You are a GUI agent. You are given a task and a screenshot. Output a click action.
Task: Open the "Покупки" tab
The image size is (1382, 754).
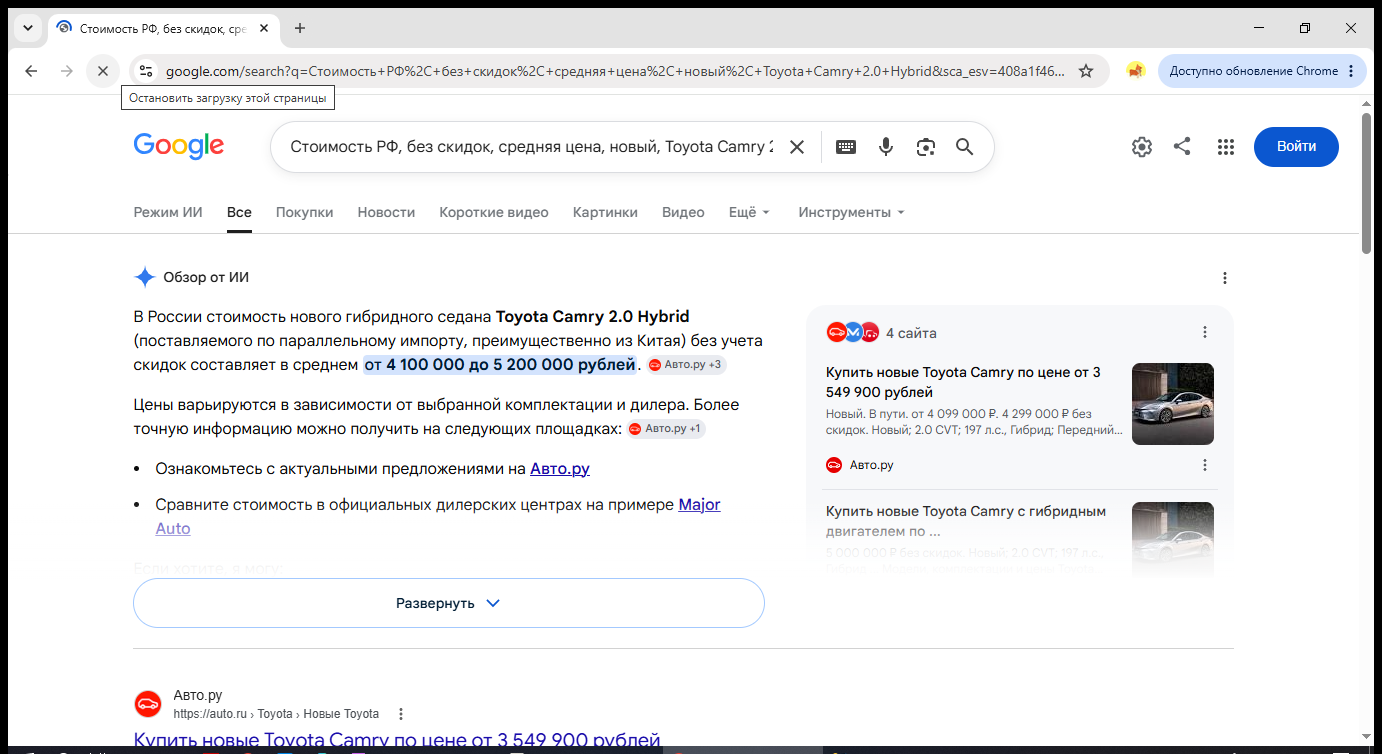pos(305,212)
